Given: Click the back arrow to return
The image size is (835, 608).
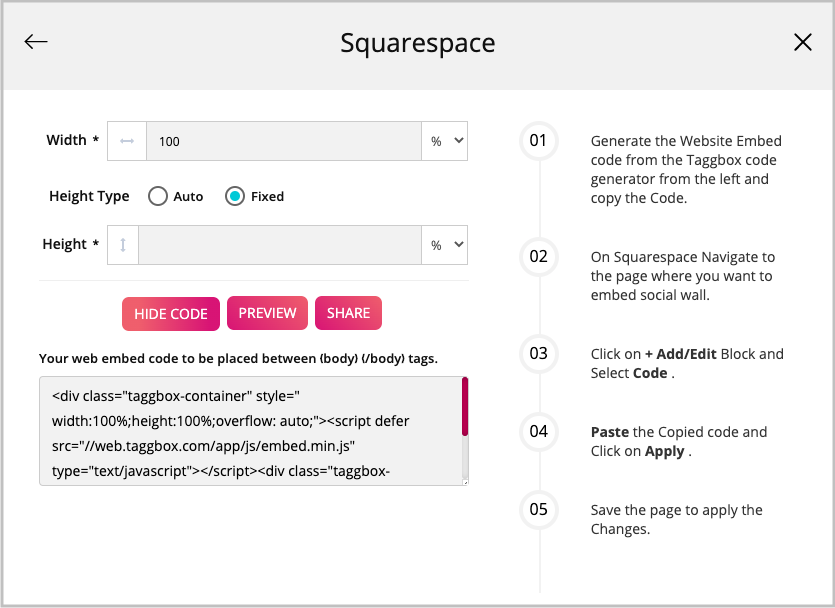Looking at the screenshot, I should tap(35, 41).
